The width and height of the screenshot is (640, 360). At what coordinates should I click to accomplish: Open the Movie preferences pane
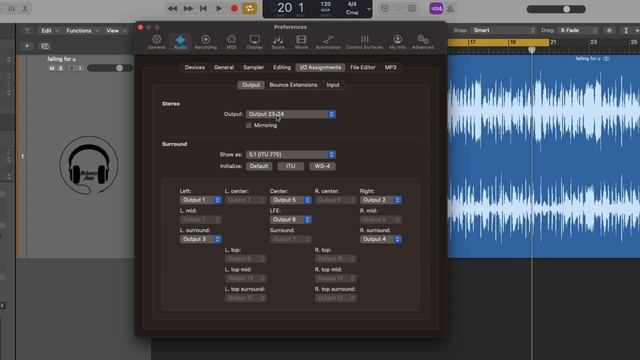tap(302, 42)
